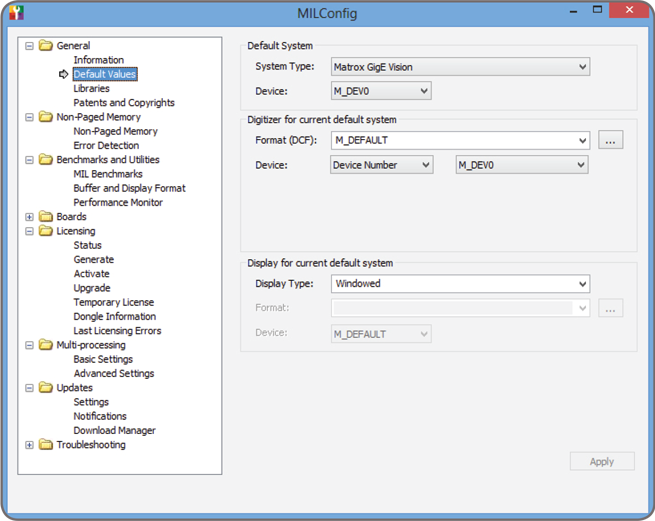Open Buffer and Display Format page

[x=129, y=188]
